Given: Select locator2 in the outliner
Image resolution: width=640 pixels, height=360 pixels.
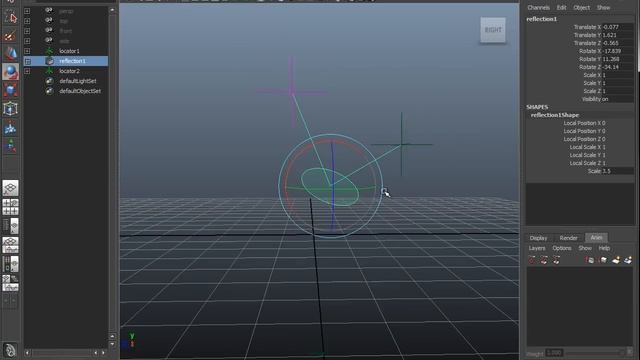Looking at the screenshot, I should click(x=69, y=71).
